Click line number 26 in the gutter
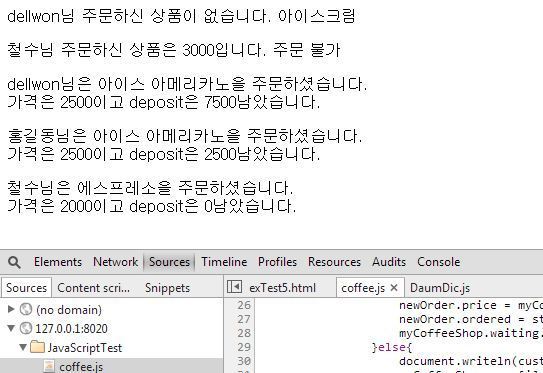The image size is (543, 373). 244,305
